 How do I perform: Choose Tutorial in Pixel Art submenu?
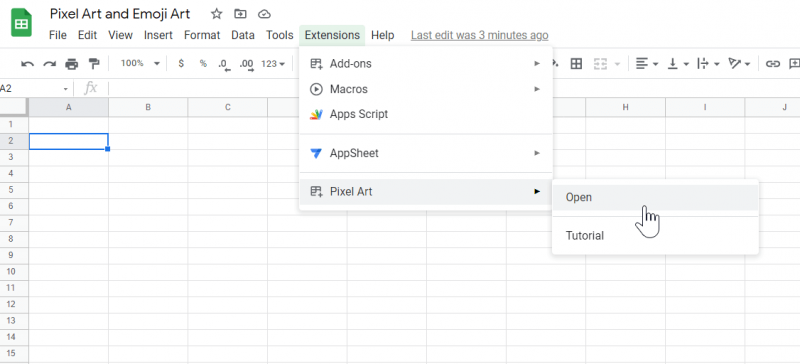656,236
